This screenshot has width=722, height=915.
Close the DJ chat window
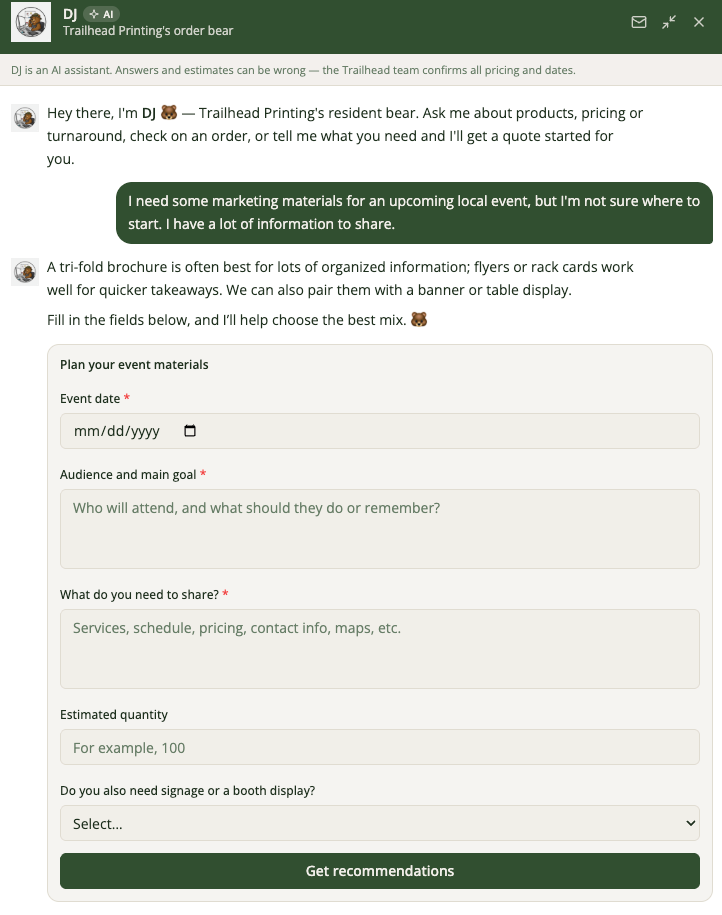(699, 22)
